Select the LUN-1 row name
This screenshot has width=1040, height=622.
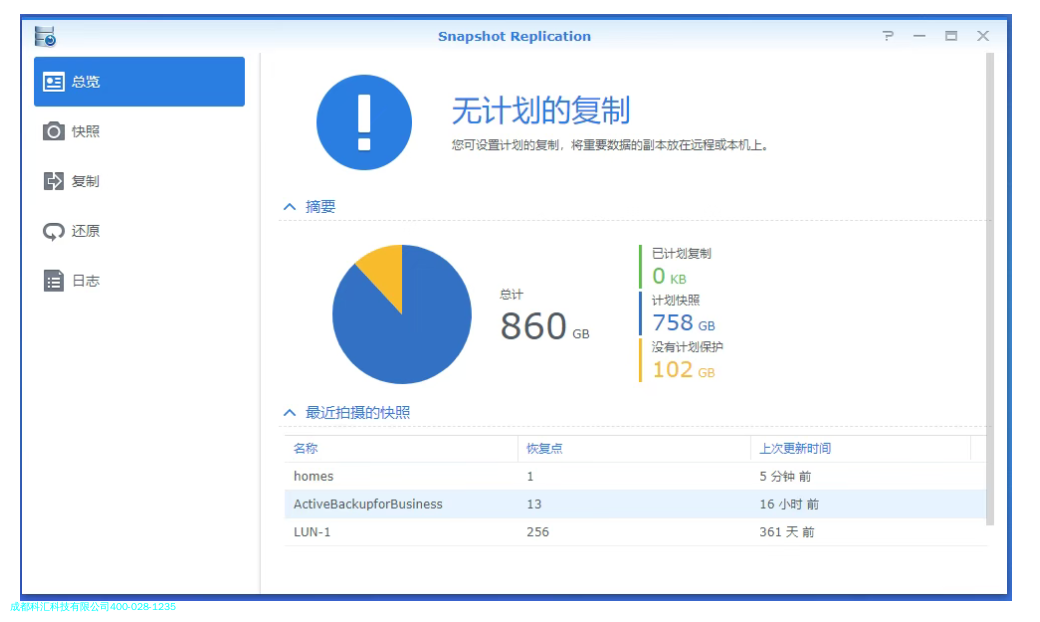[x=312, y=532]
